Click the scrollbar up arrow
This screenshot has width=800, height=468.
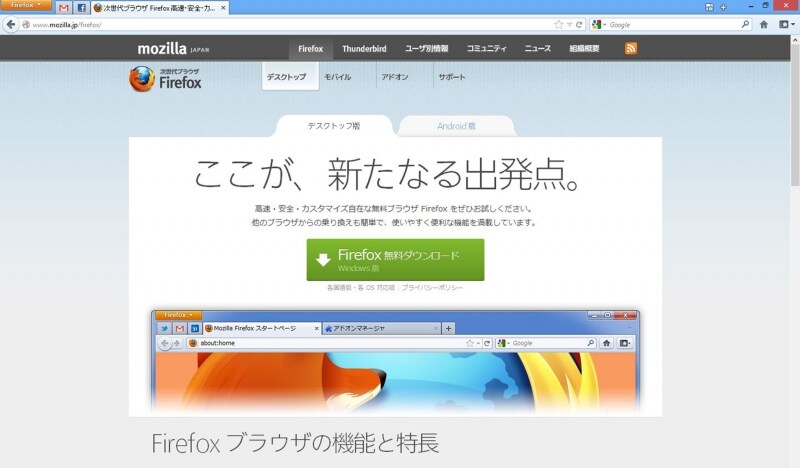click(795, 40)
